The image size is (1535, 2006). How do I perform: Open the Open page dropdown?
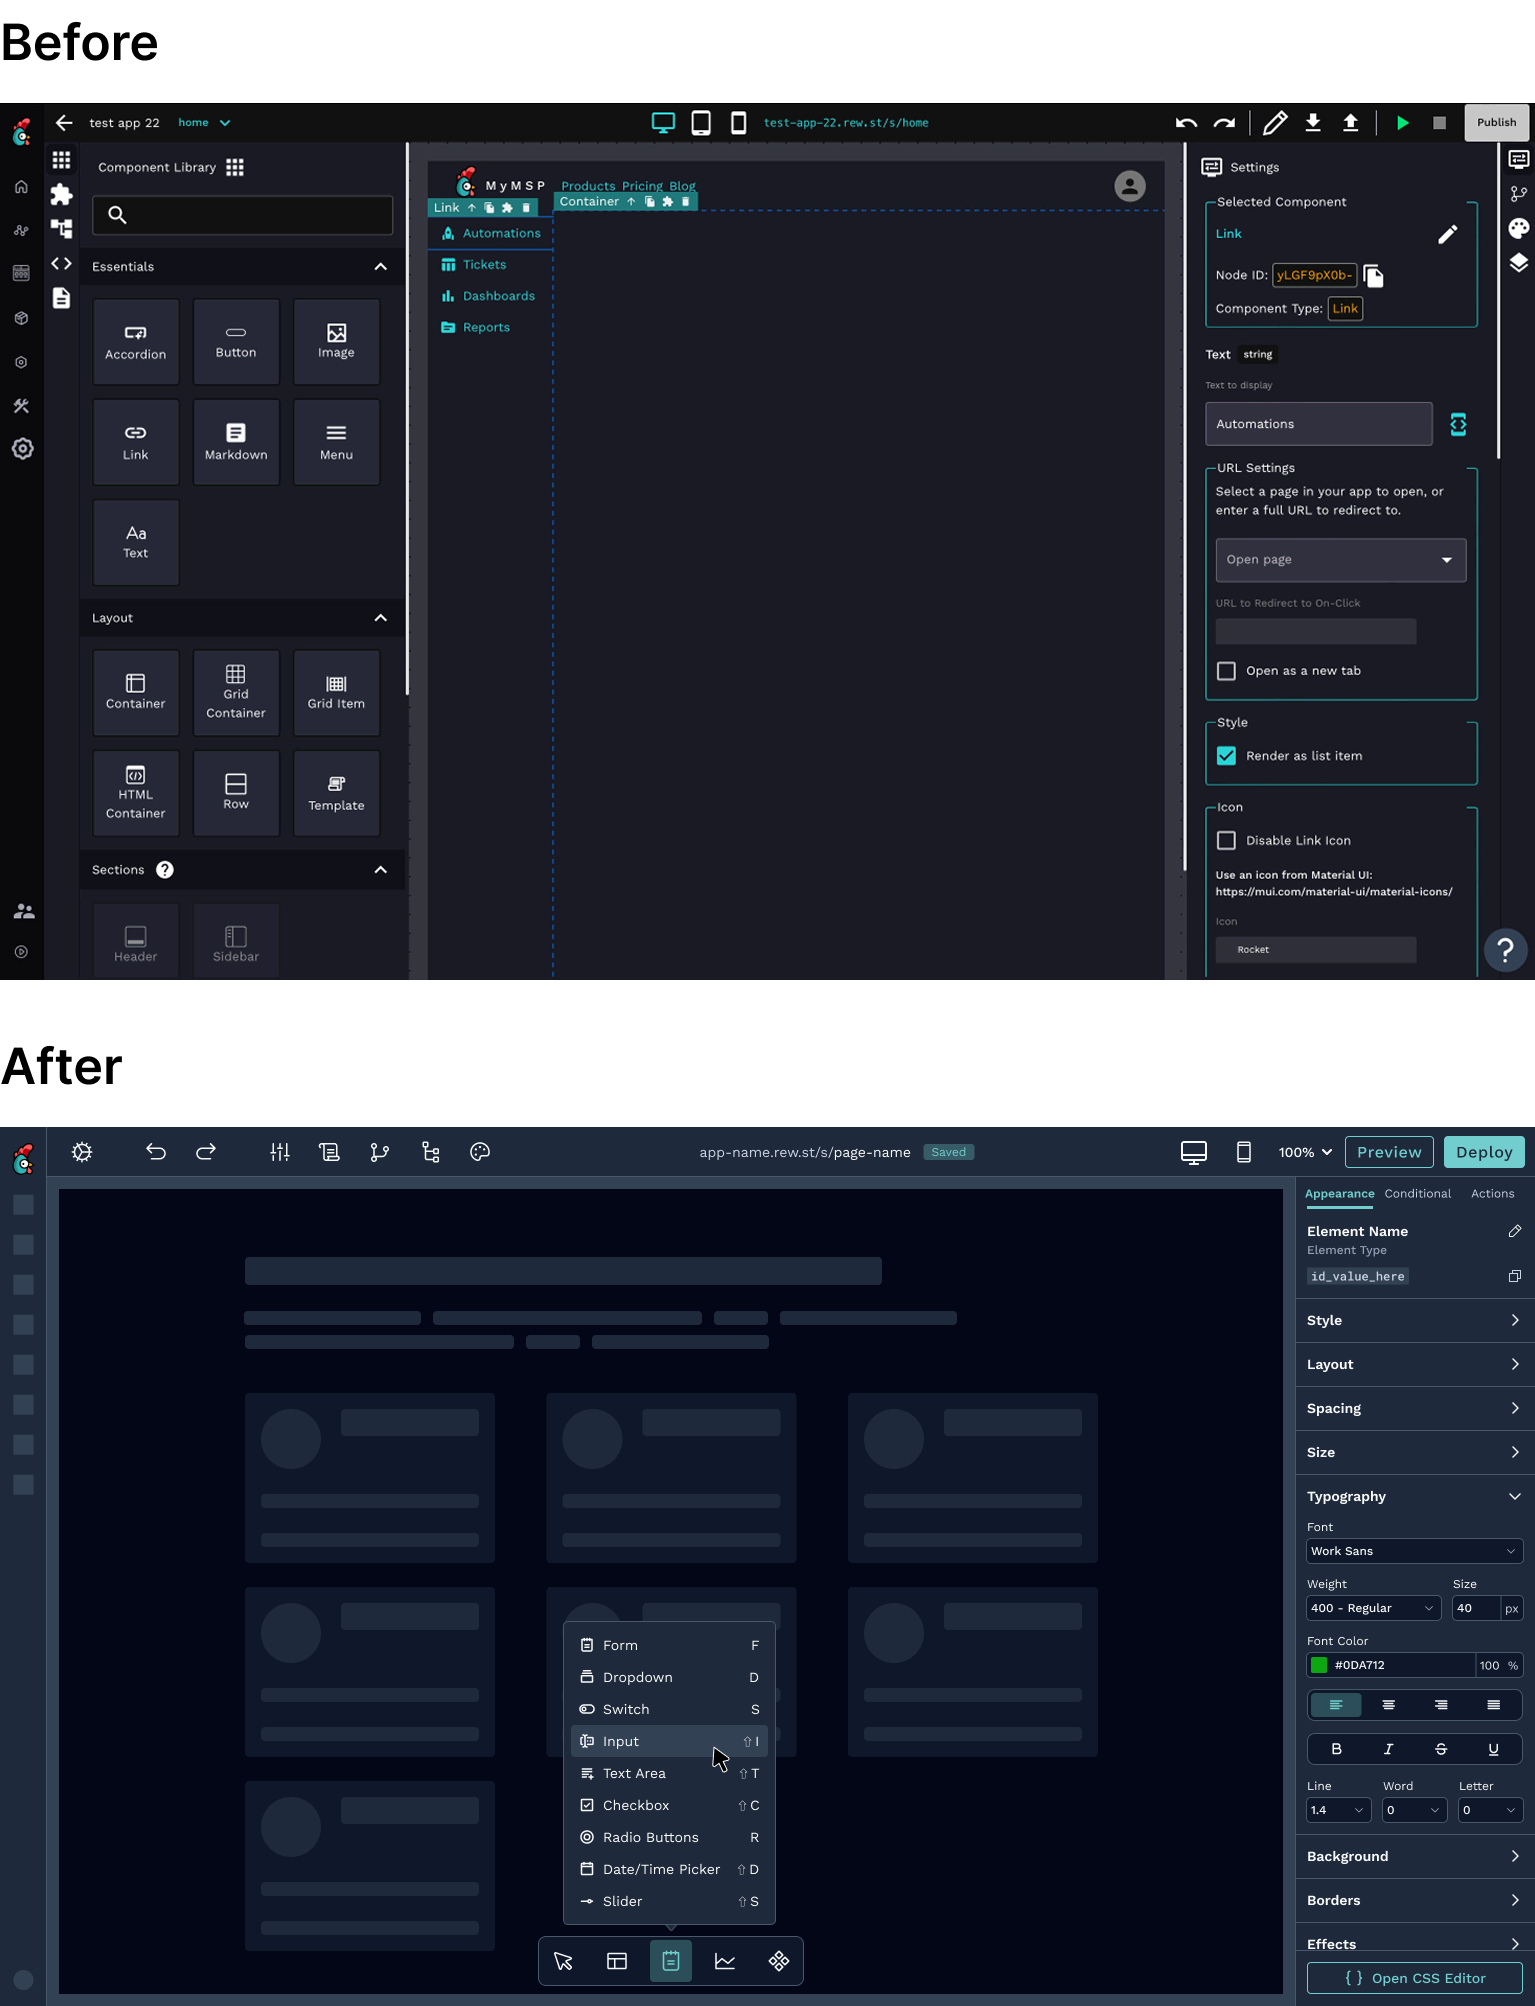click(x=1340, y=560)
